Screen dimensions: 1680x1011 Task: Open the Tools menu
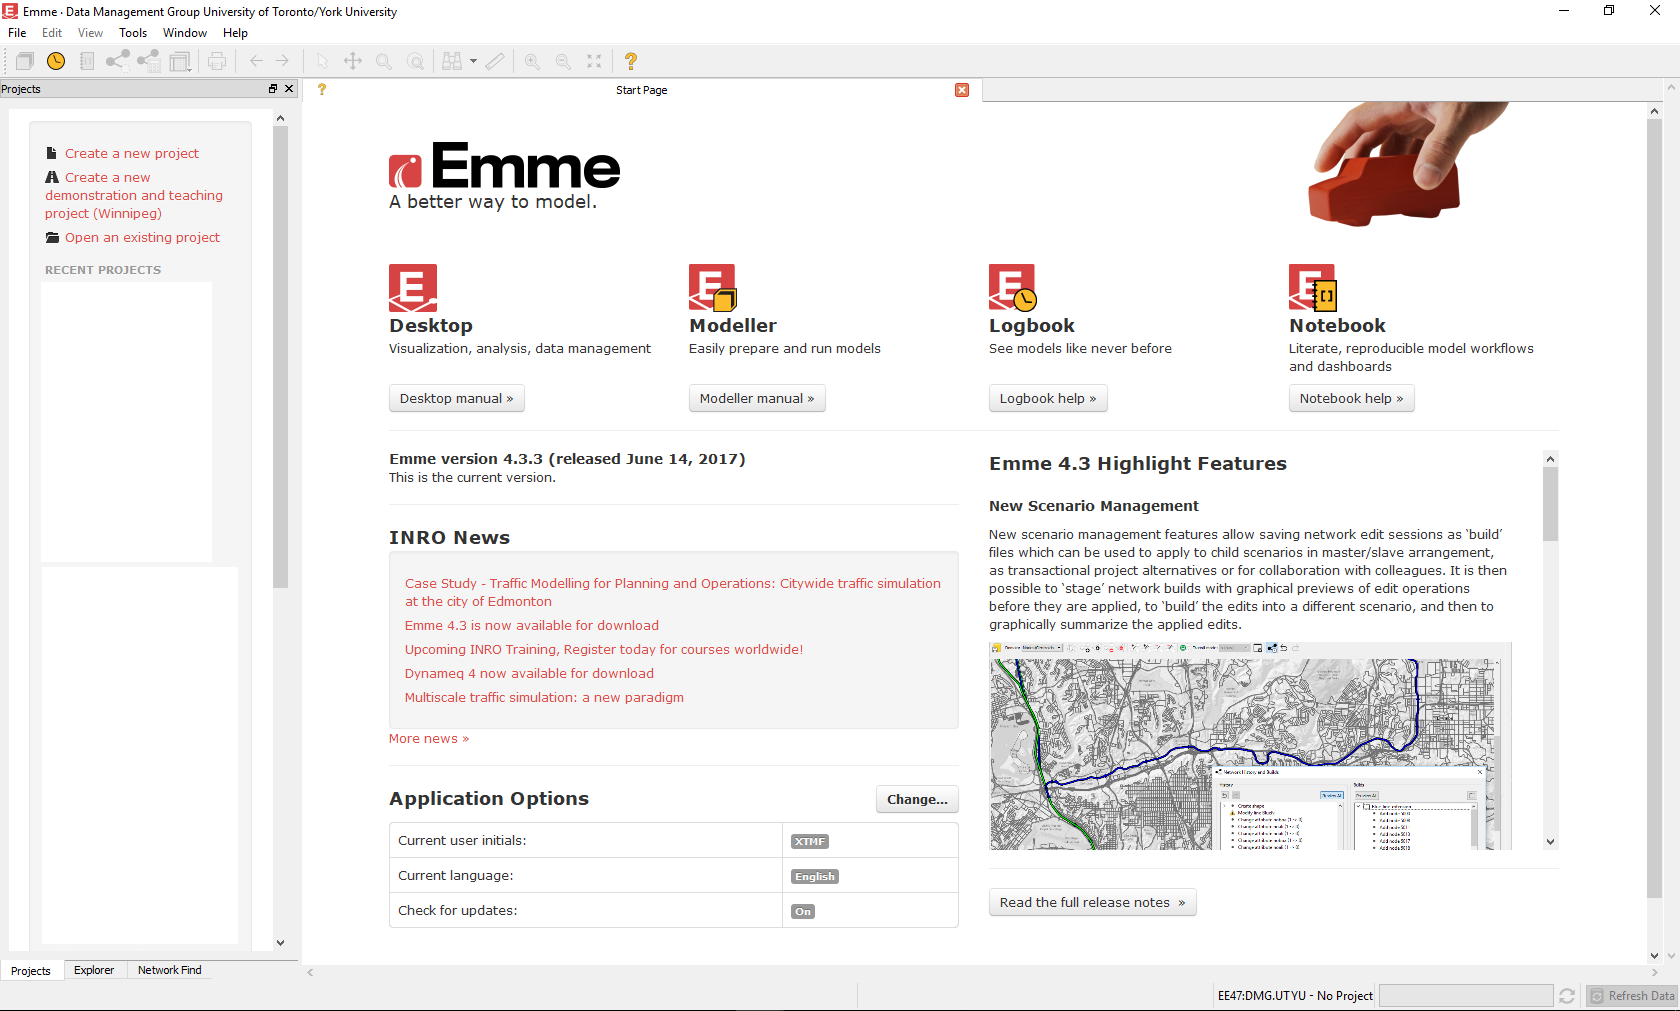click(133, 33)
